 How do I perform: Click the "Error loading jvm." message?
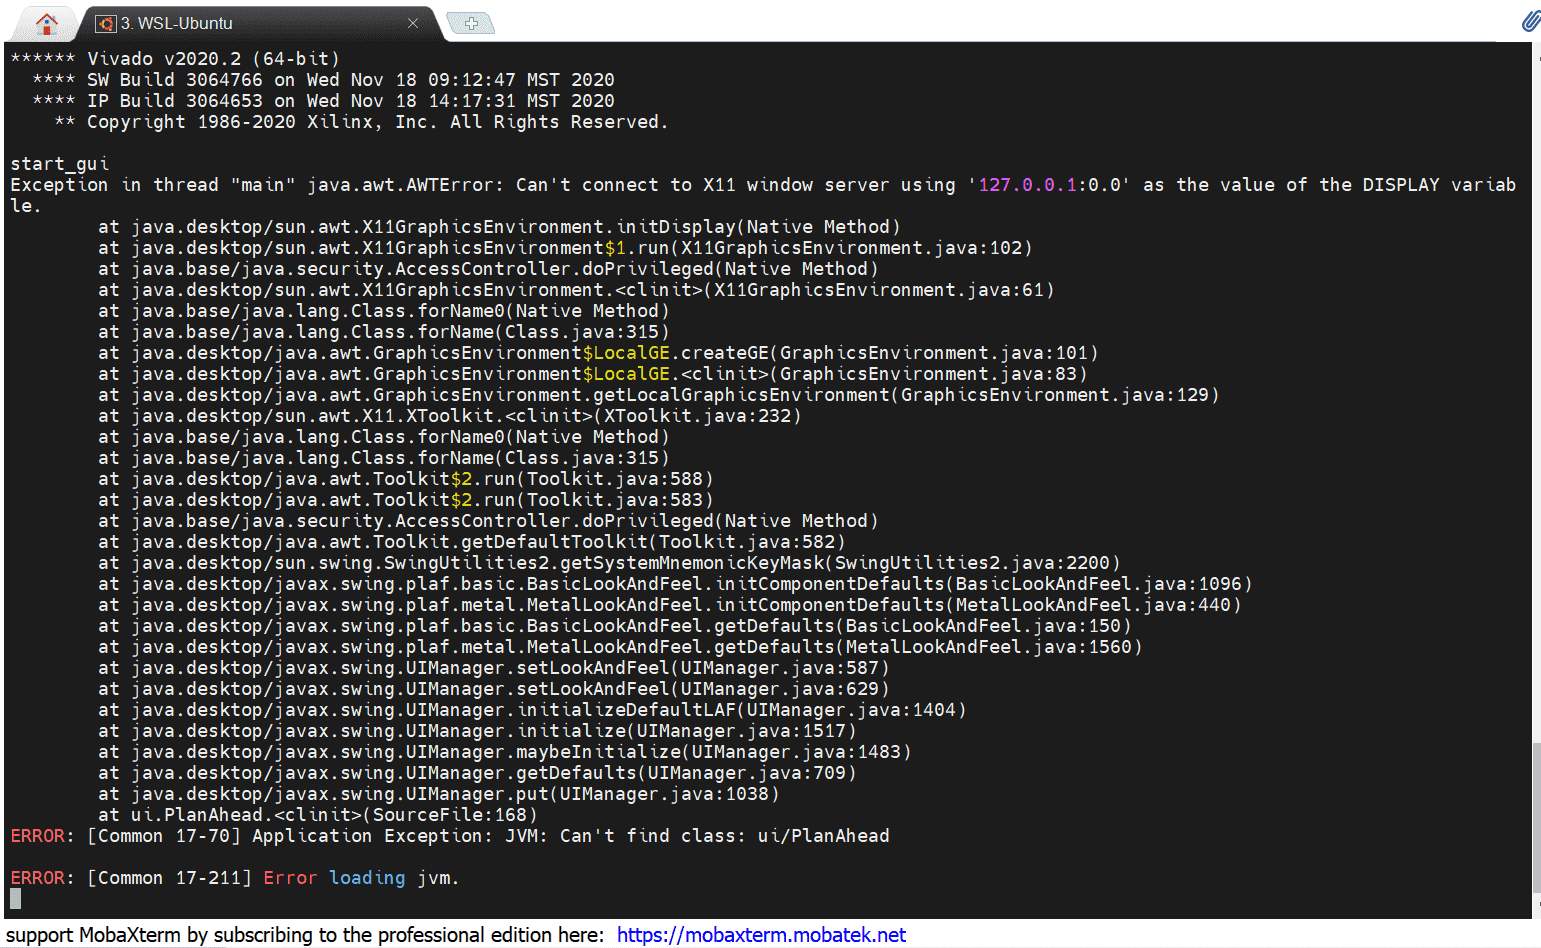(x=362, y=878)
